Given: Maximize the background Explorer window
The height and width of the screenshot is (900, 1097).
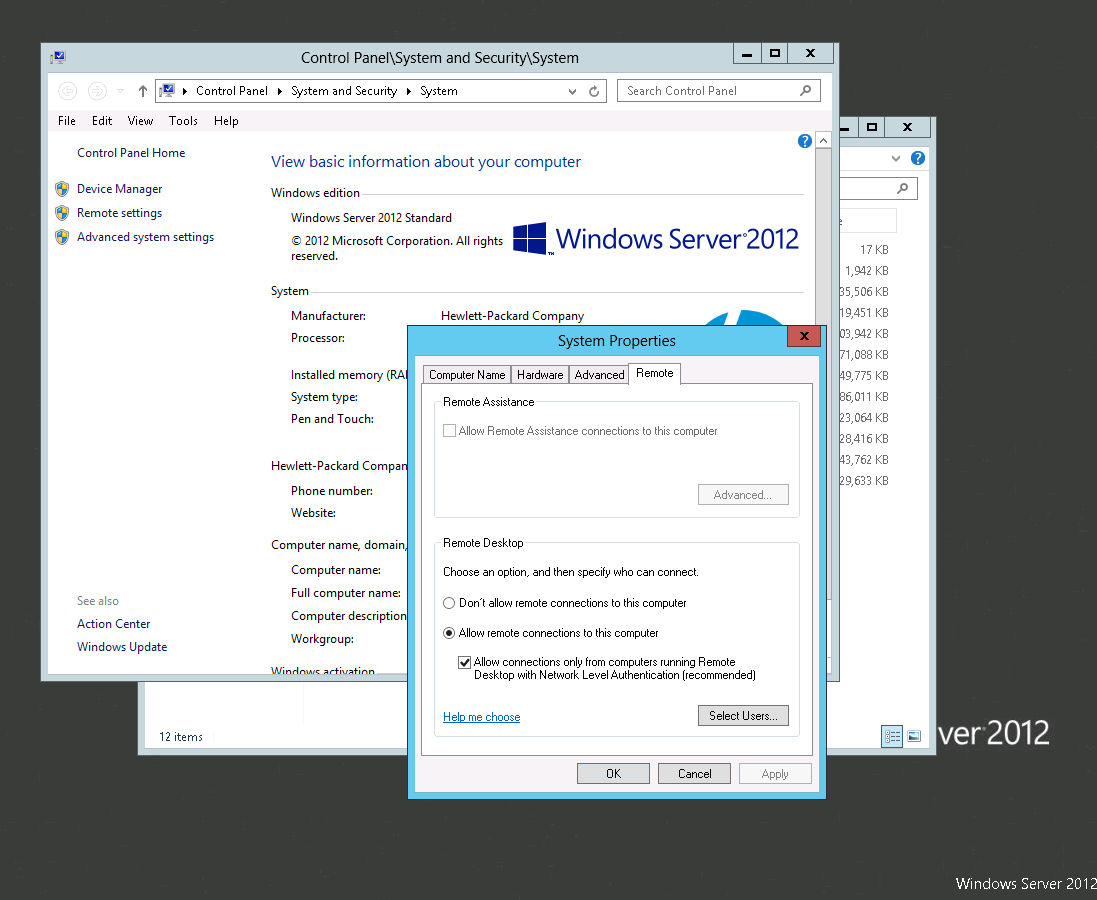Looking at the screenshot, I should [872, 127].
